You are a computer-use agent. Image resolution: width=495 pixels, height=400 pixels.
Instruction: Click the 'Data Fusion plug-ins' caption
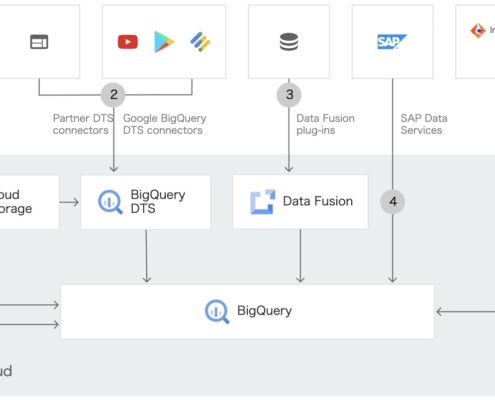325,124
